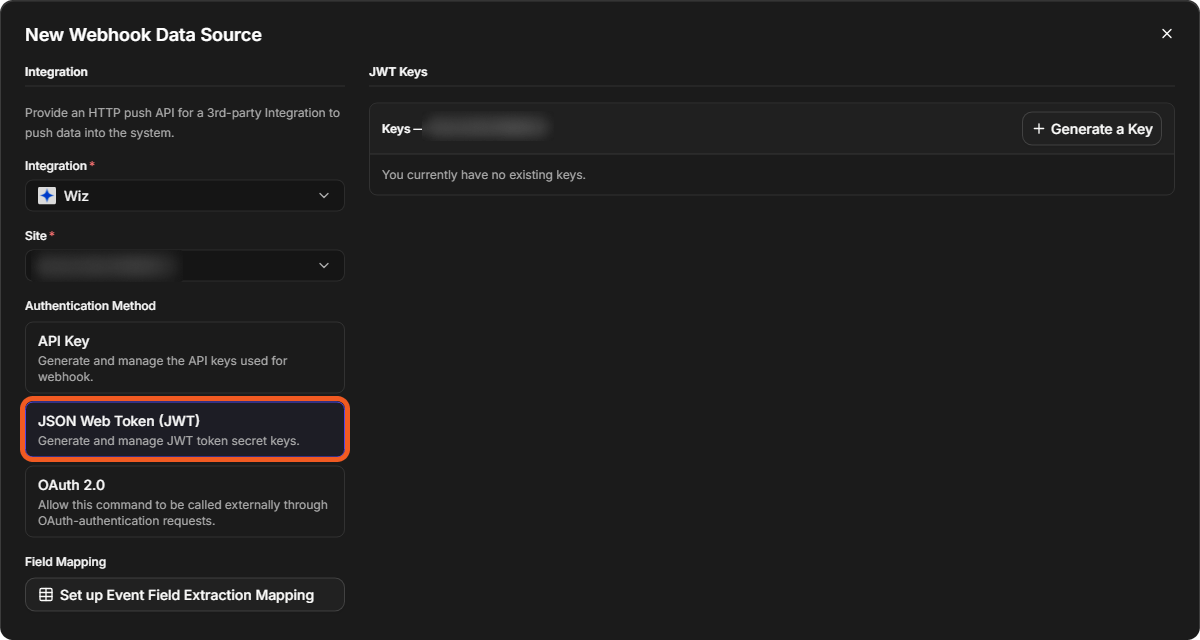Click the 'Provide an HTTP push API' description text

(x=183, y=122)
